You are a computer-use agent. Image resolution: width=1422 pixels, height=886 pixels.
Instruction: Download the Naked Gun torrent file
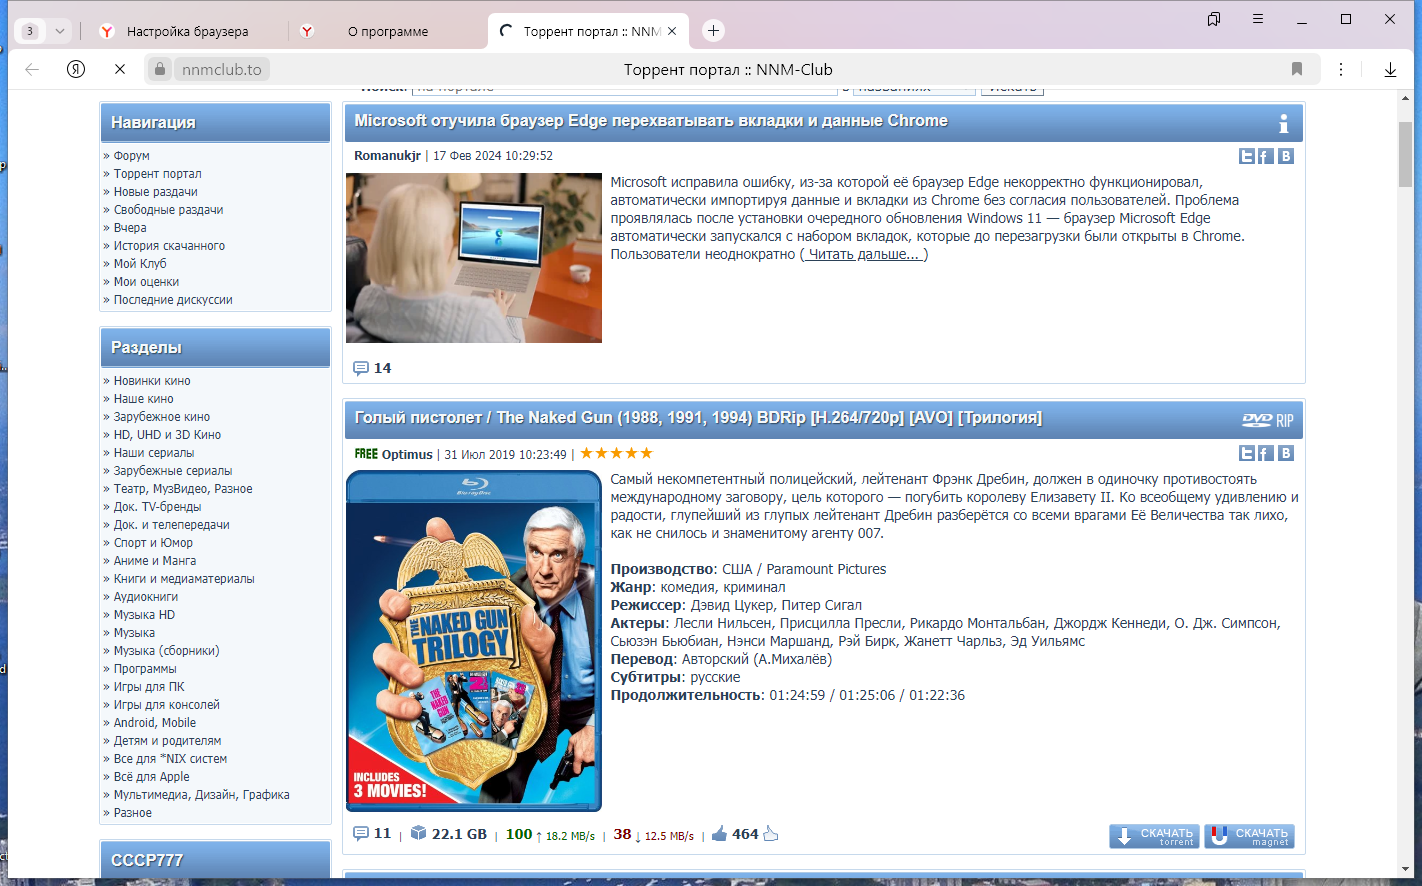(x=1154, y=836)
